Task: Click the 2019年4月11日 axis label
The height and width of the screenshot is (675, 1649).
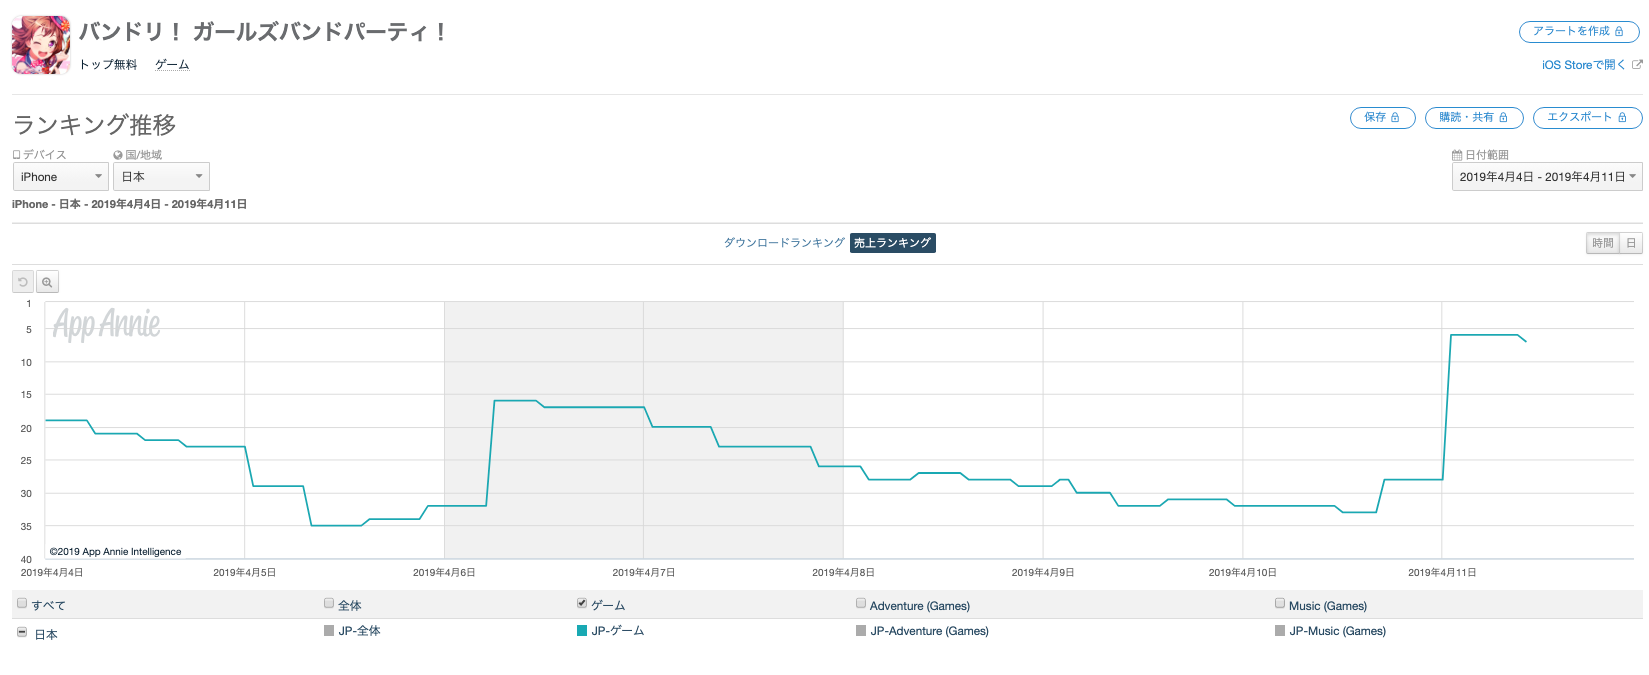Action: [1442, 573]
